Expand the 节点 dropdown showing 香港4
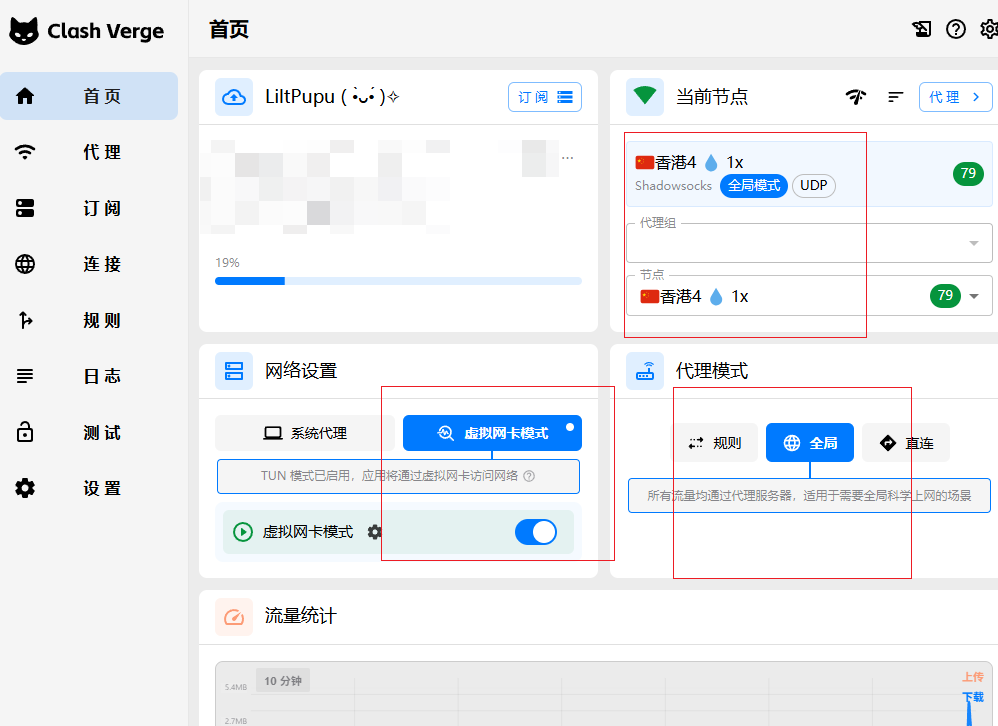 (973, 296)
